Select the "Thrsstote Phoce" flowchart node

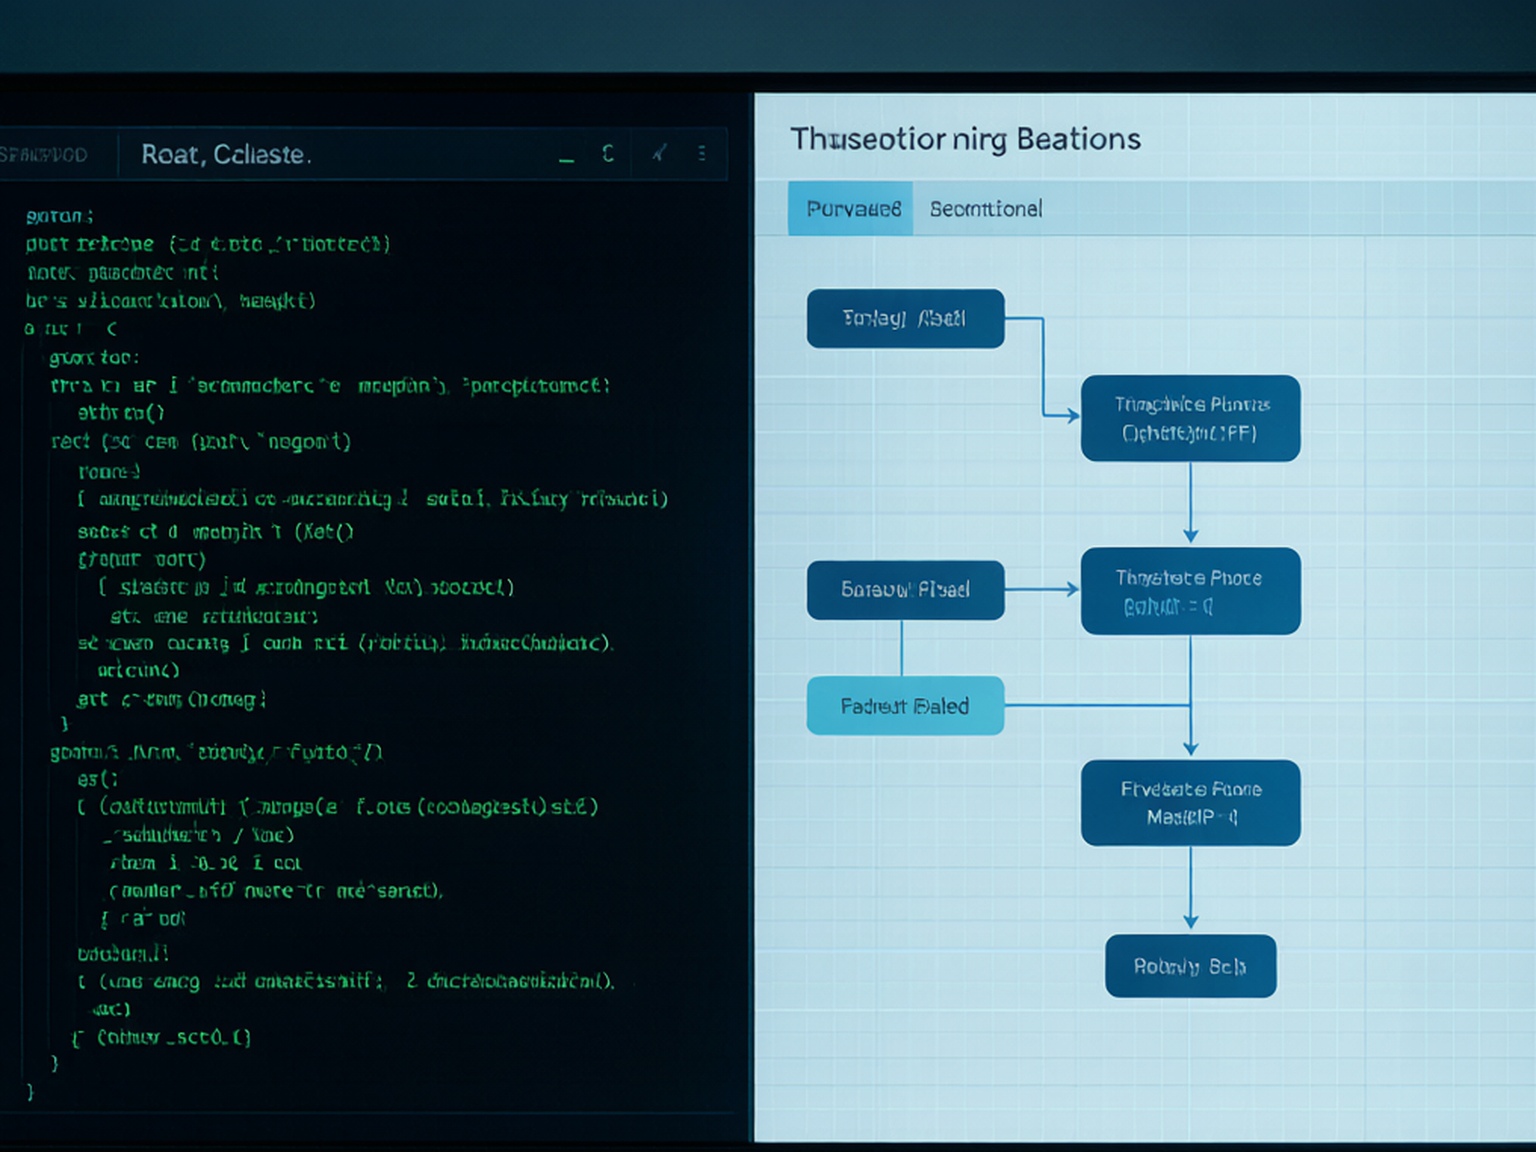(1190, 591)
